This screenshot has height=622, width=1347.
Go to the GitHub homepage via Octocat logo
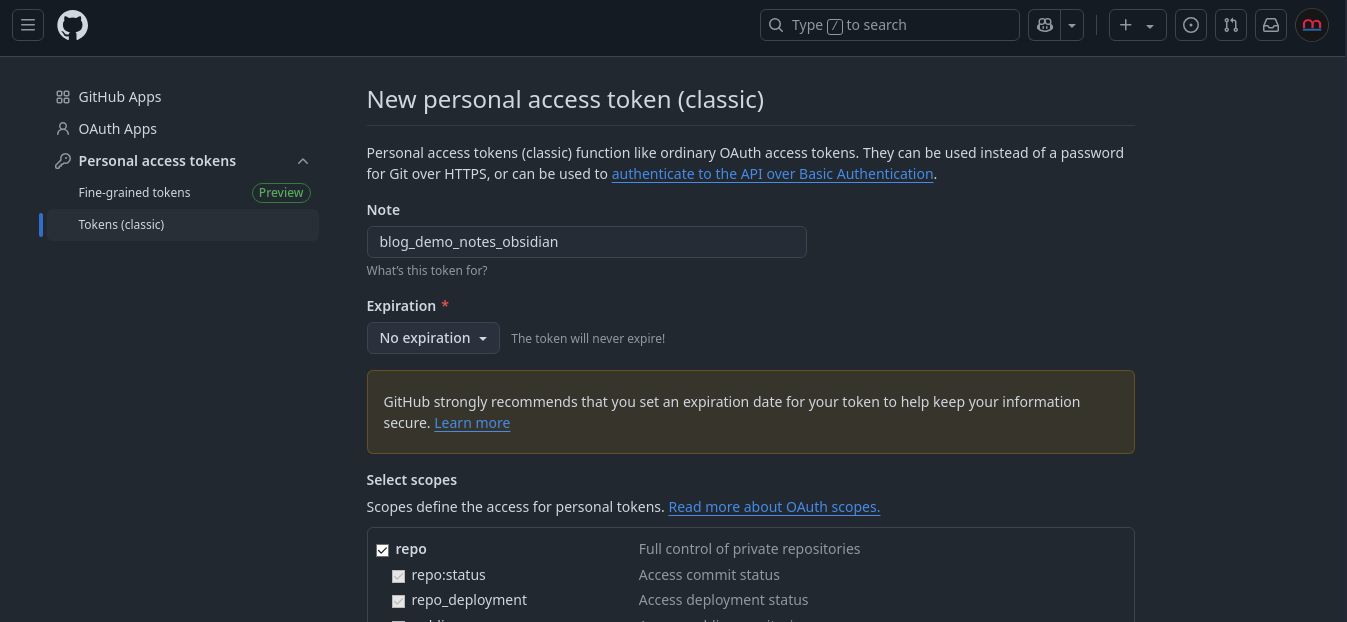pos(73,25)
